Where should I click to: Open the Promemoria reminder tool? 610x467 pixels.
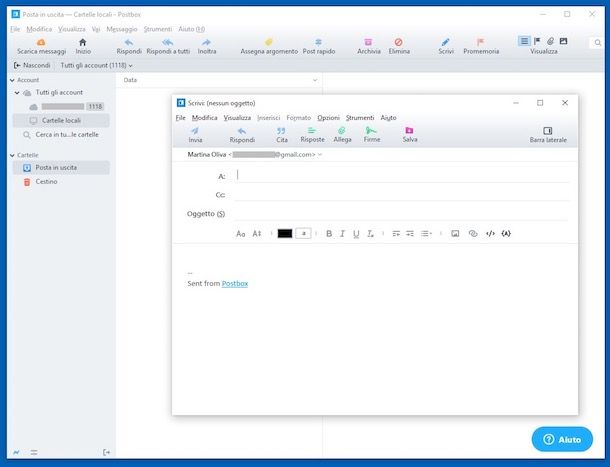point(481,45)
